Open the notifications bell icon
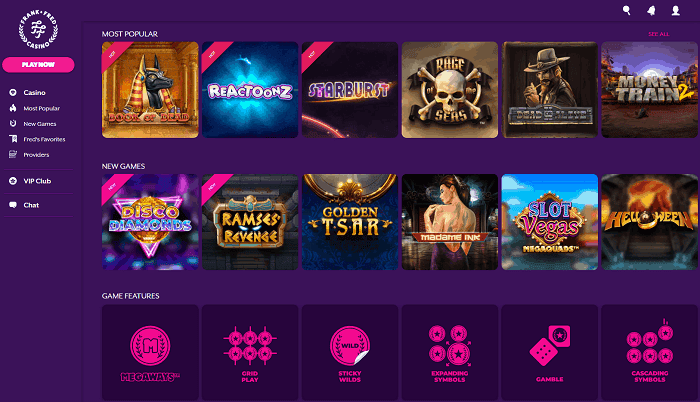 pos(651,10)
